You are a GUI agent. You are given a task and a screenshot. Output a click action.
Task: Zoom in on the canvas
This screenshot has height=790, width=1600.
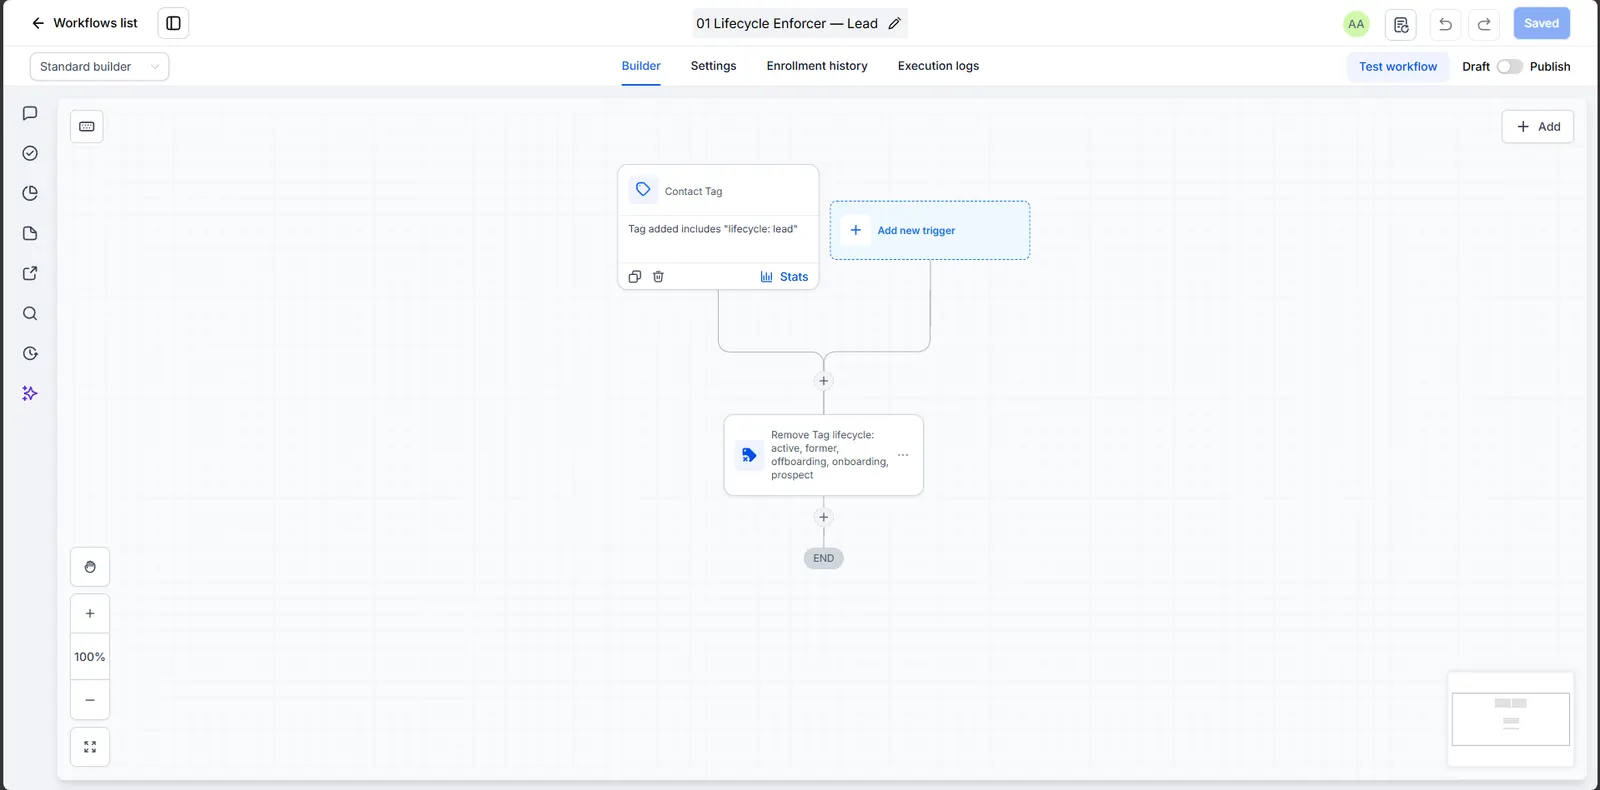90,614
